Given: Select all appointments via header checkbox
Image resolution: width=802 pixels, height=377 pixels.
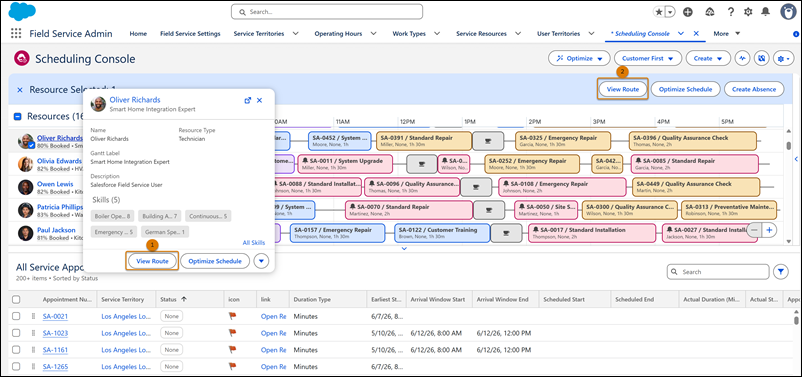Looking at the screenshot, I should pyautogui.click(x=16, y=299).
